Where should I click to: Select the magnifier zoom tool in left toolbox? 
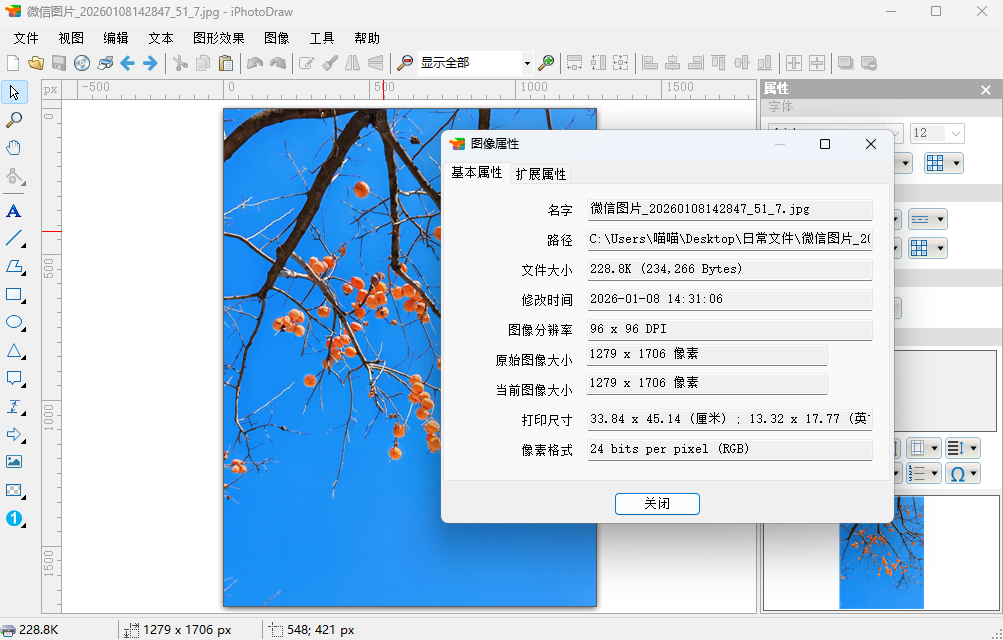[14, 120]
